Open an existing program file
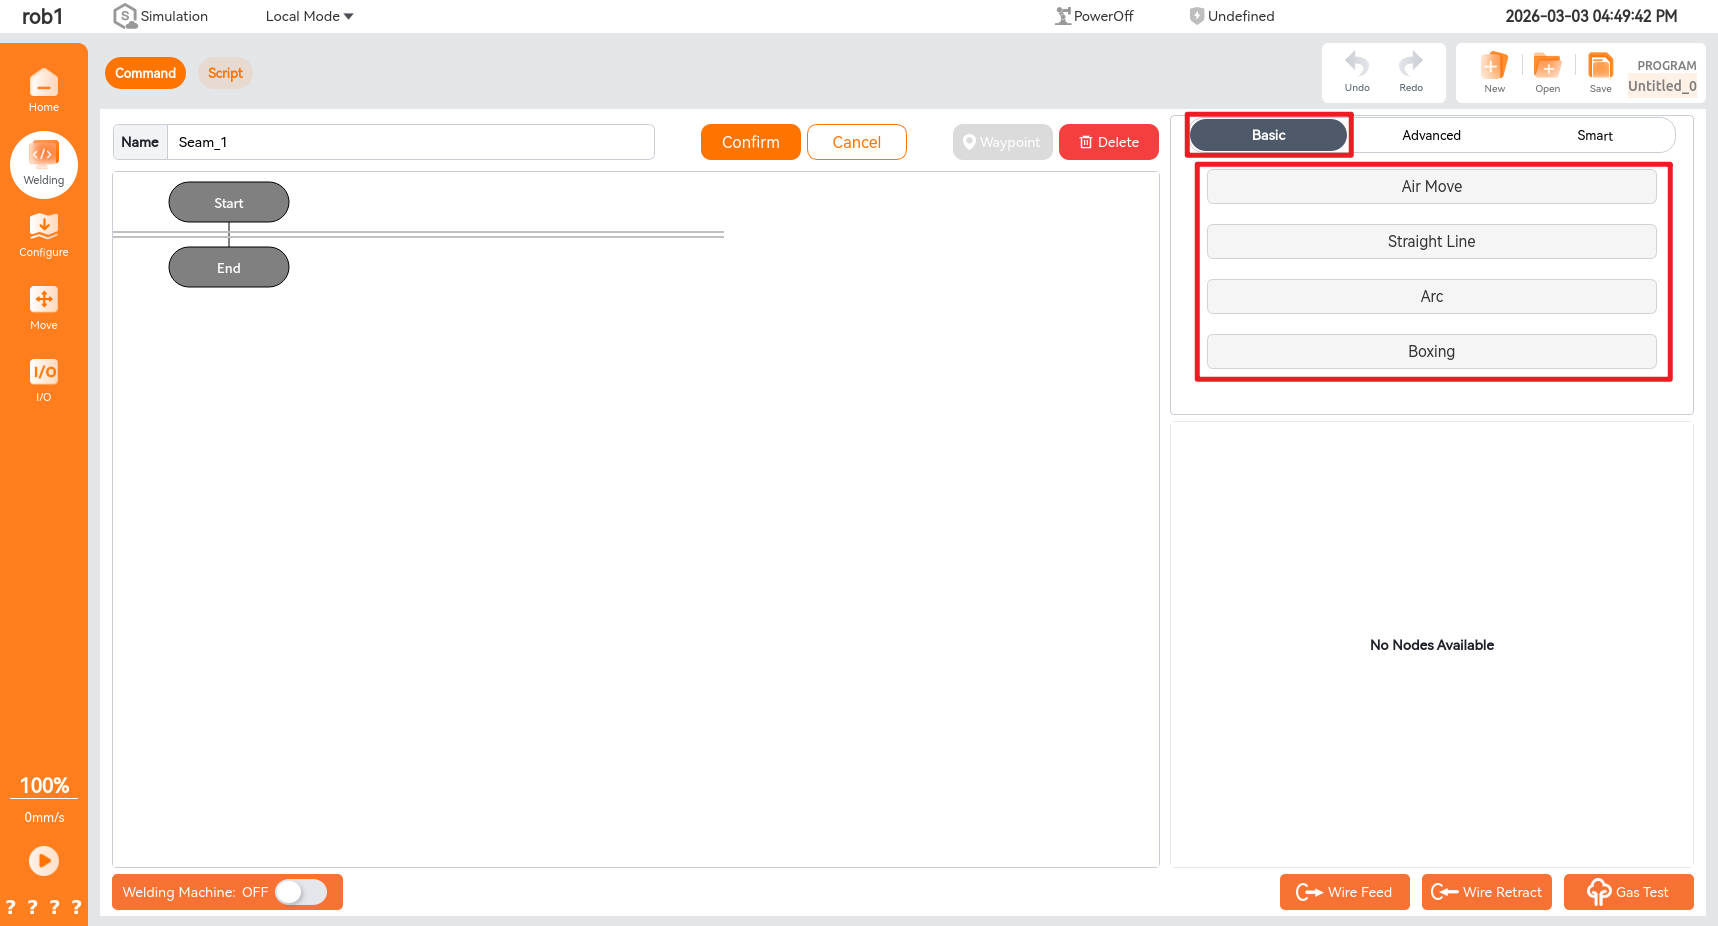 (1547, 71)
